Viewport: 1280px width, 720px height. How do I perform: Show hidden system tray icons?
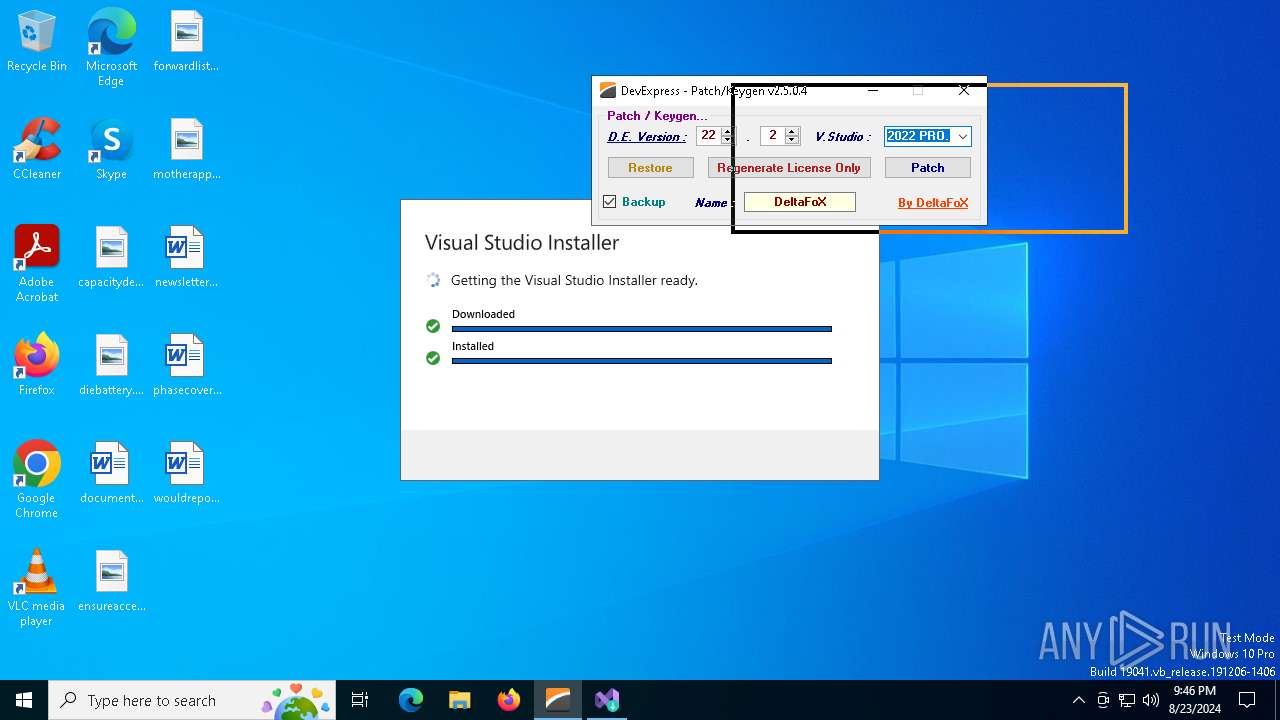point(1078,700)
